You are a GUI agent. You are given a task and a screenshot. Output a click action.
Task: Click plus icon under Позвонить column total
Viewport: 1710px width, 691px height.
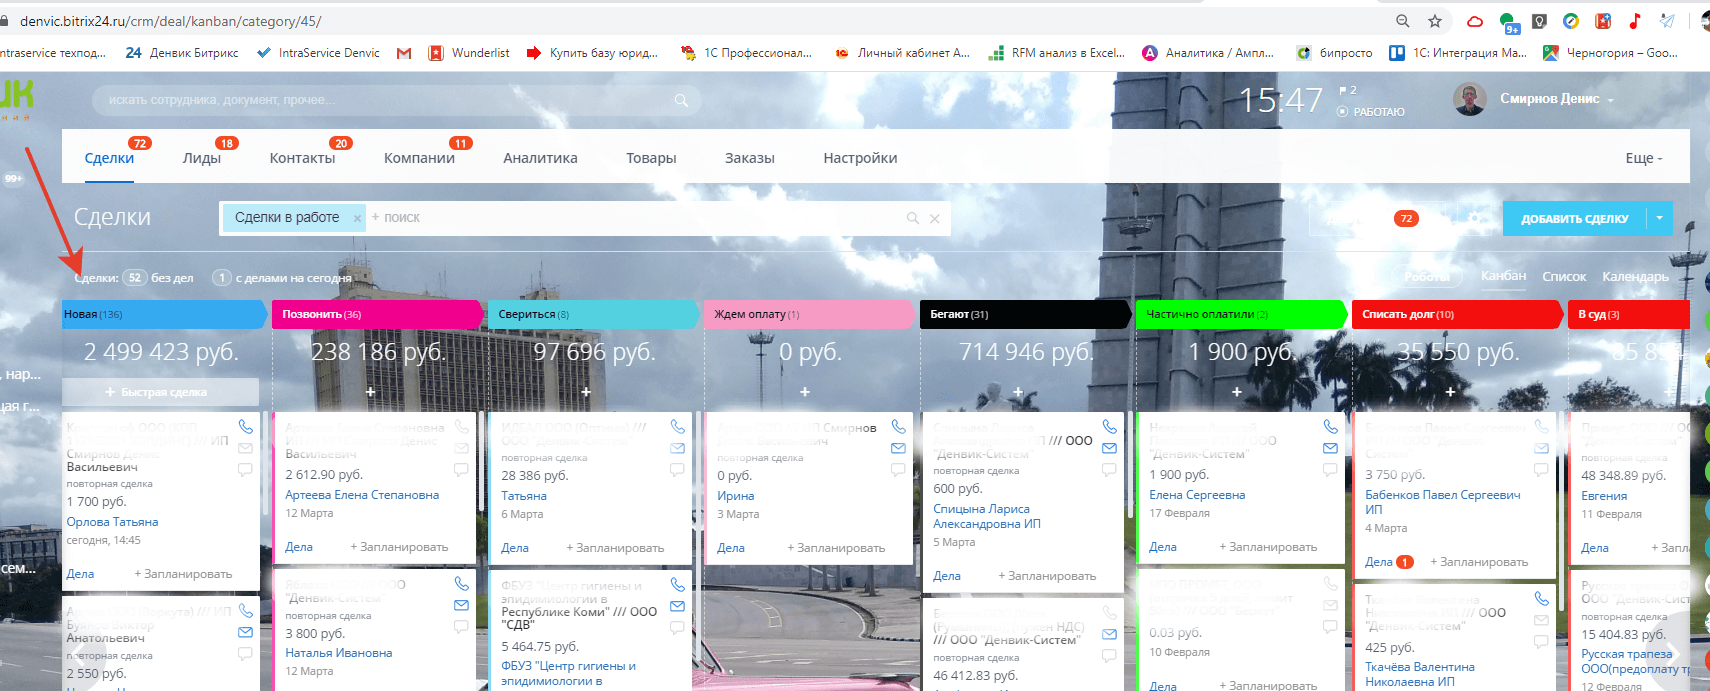coord(370,392)
